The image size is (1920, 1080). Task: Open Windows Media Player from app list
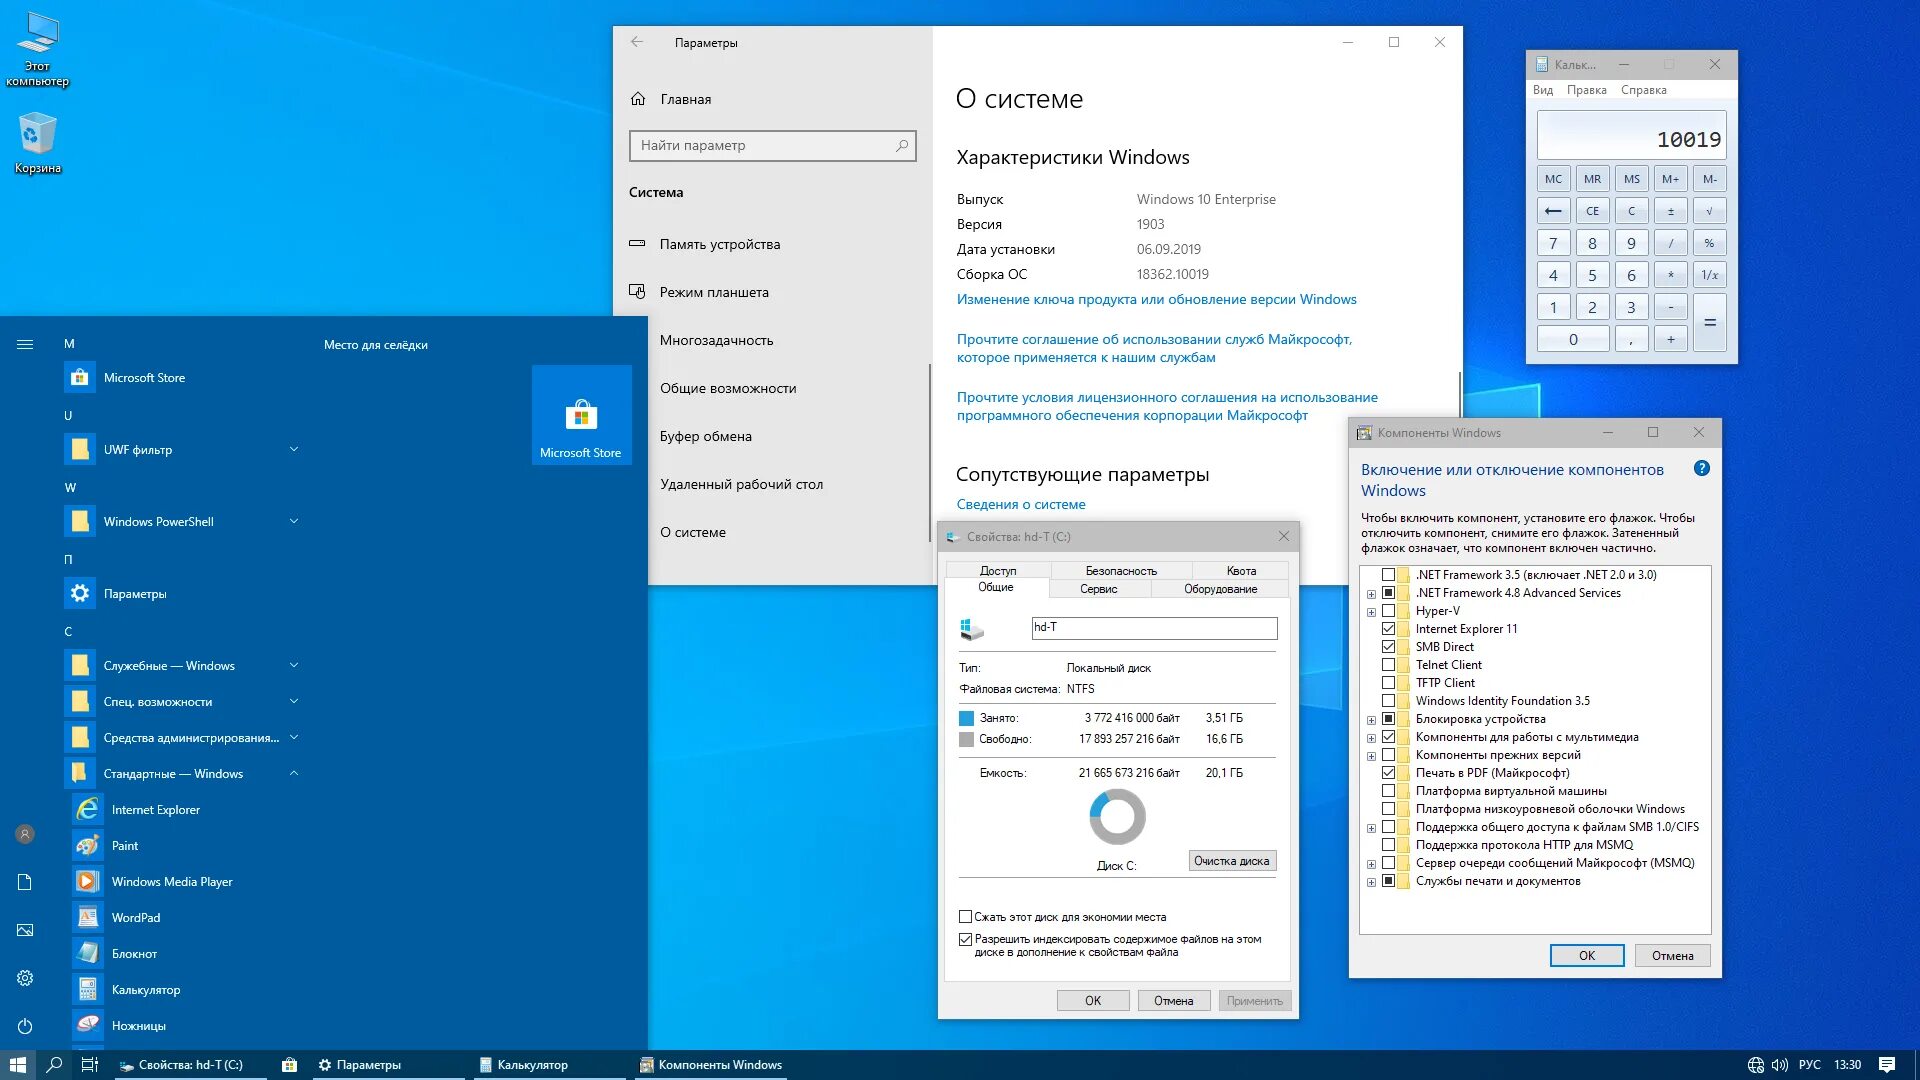(171, 881)
